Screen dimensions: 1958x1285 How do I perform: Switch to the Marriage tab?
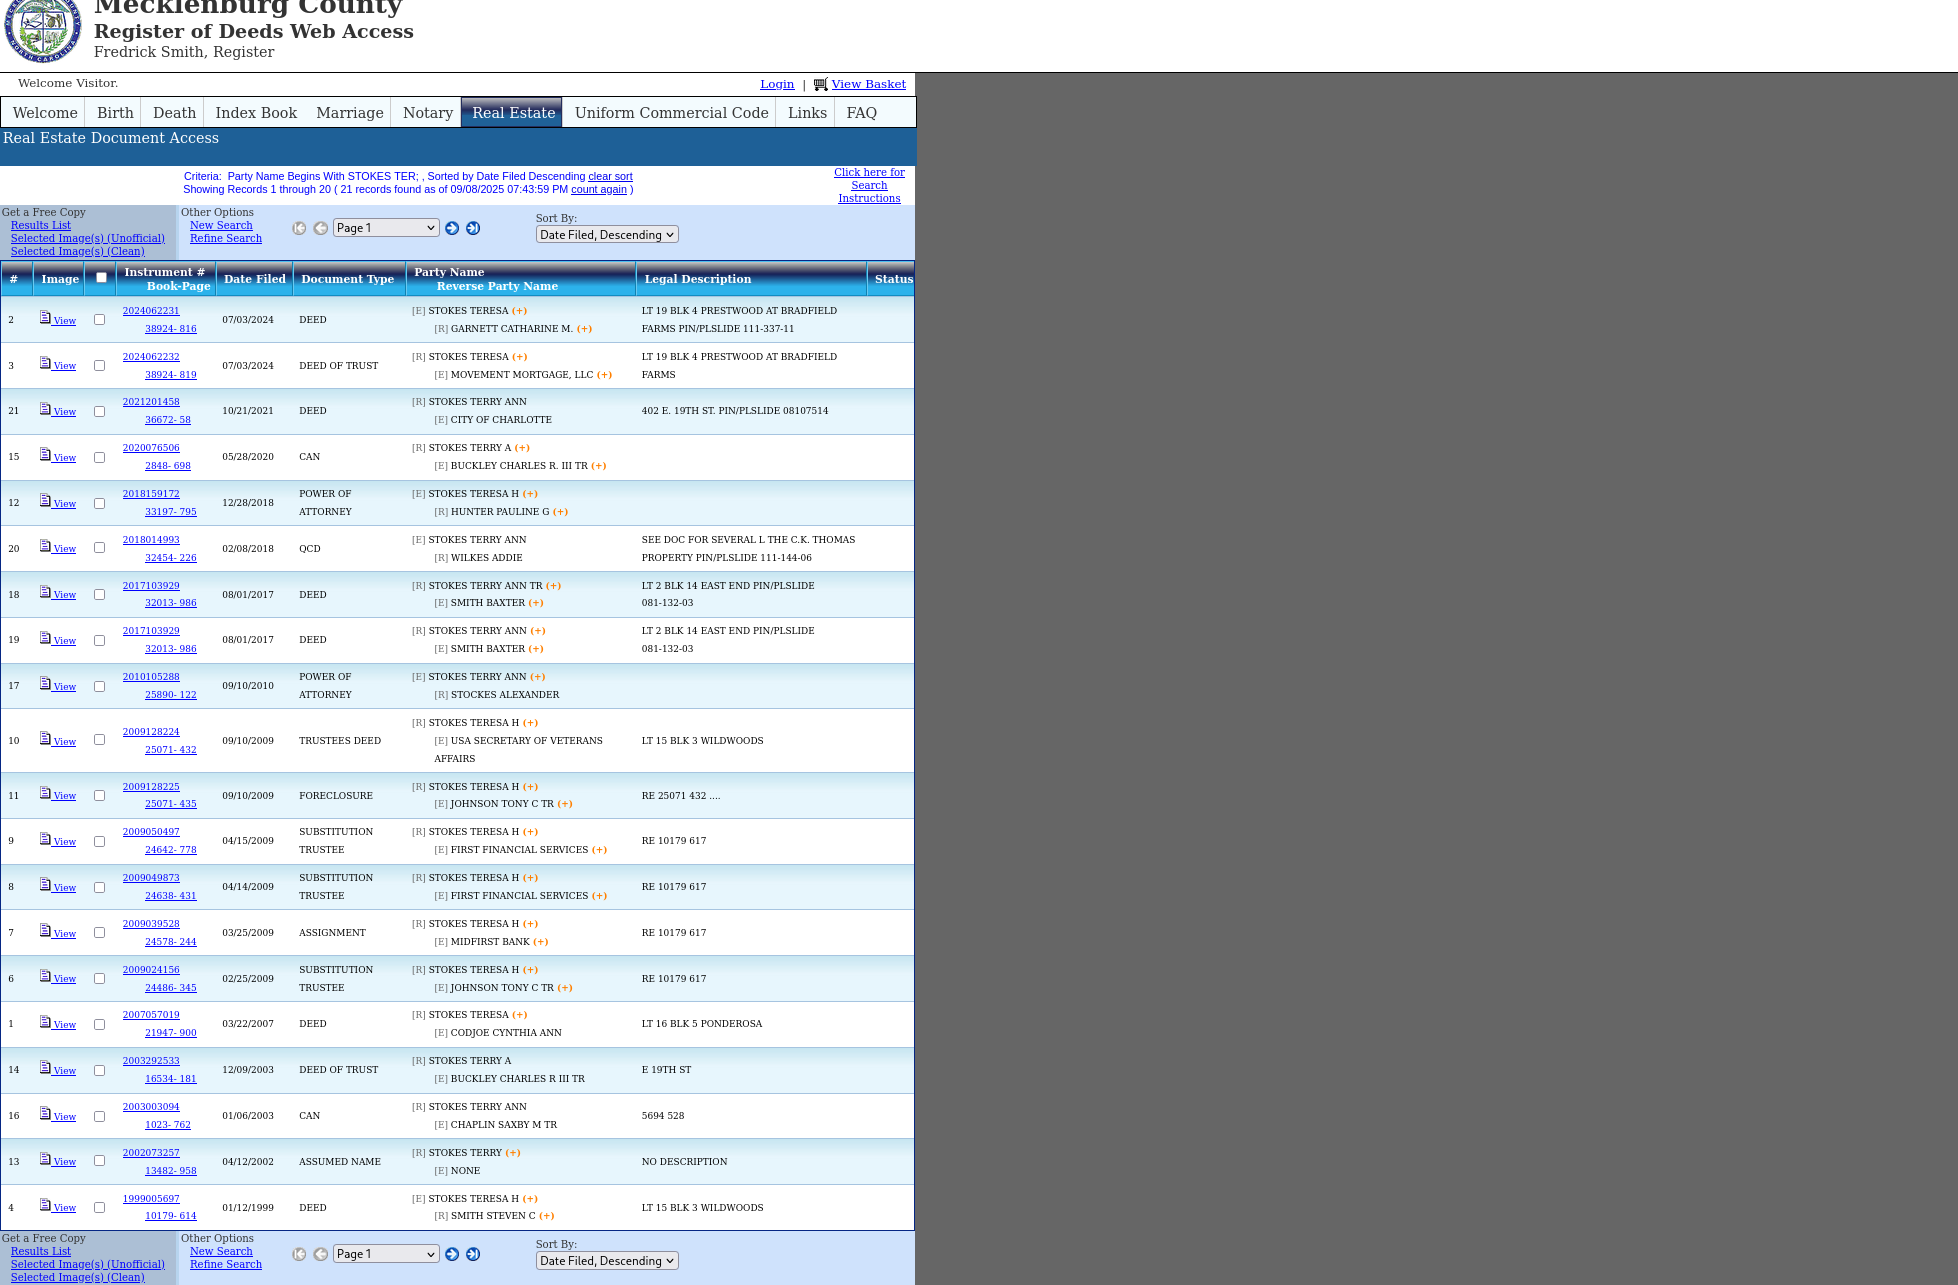pos(349,113)
